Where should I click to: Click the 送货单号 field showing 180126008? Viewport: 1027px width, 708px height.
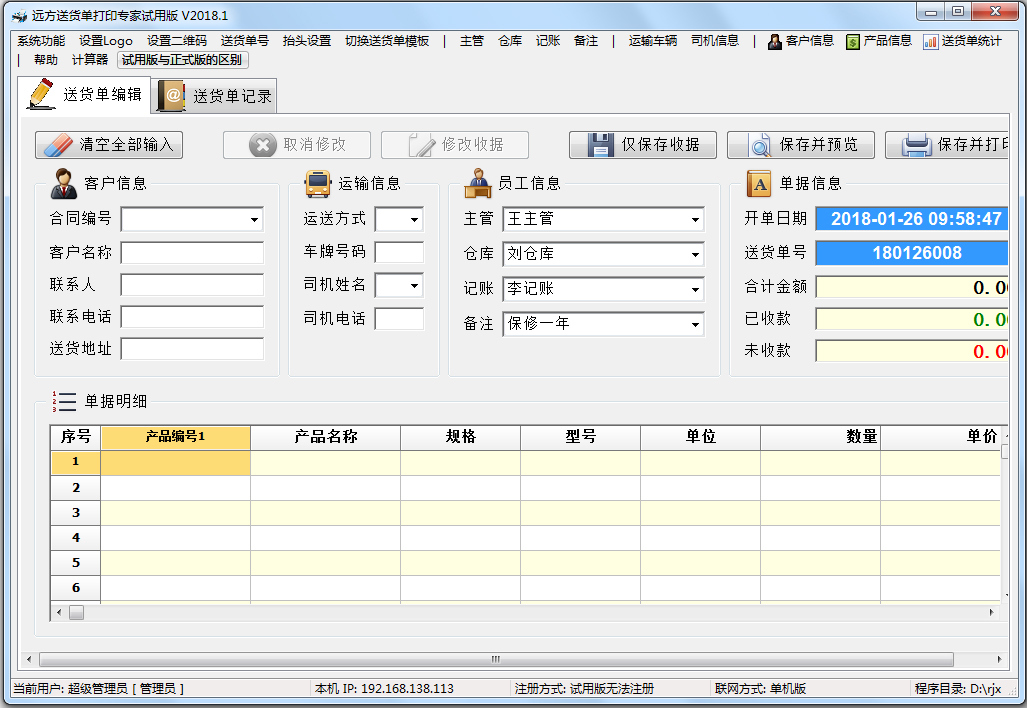[x=911, y=253]
